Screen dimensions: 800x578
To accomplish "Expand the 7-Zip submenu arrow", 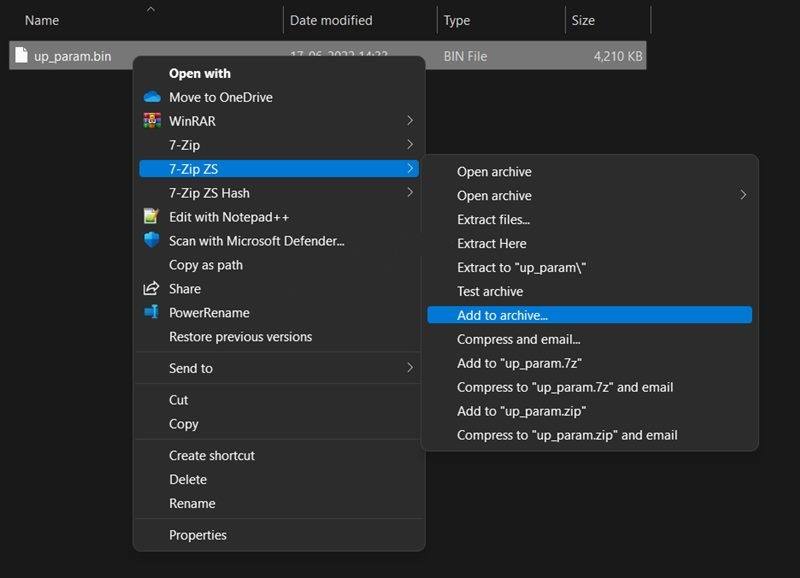I will 410,144.
